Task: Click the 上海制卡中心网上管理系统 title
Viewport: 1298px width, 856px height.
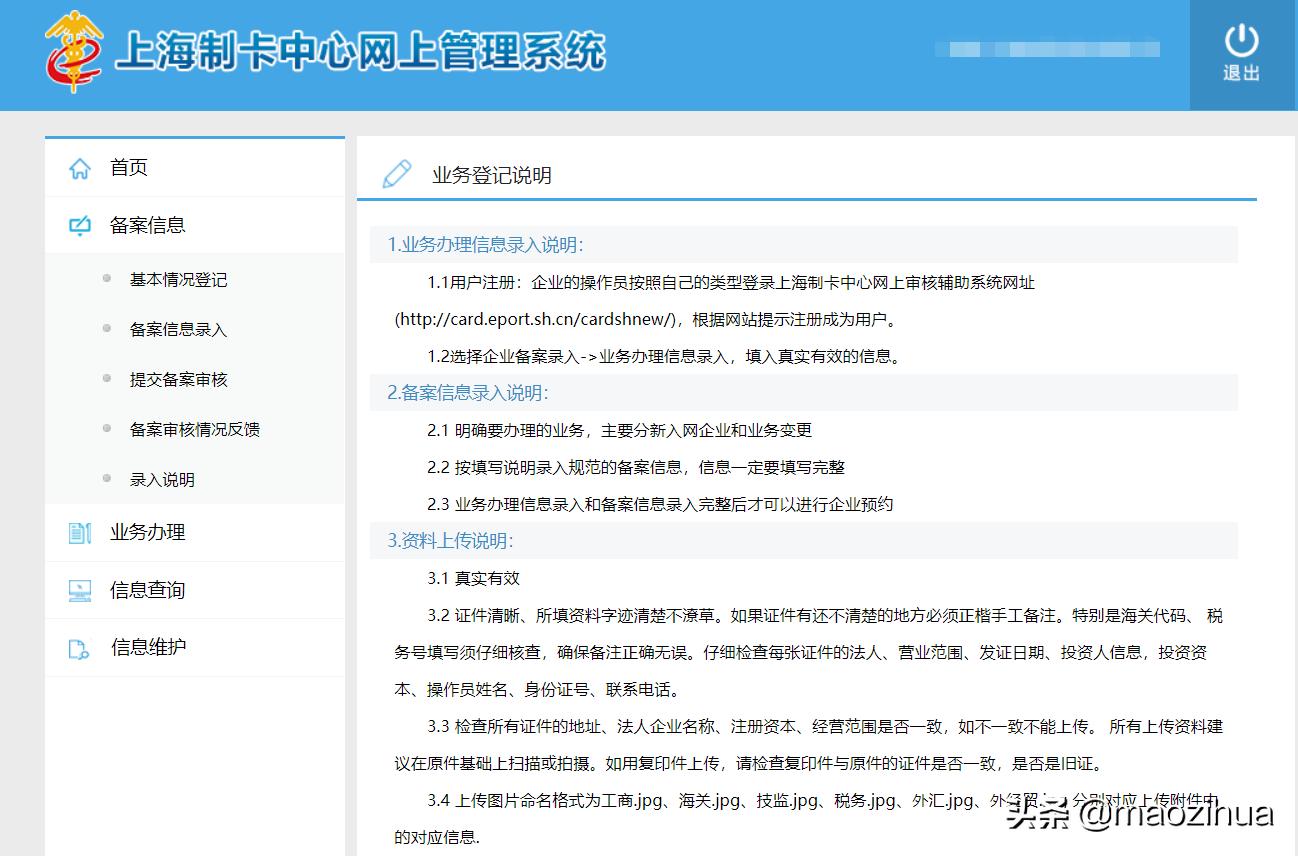Action: pos(360,51)
